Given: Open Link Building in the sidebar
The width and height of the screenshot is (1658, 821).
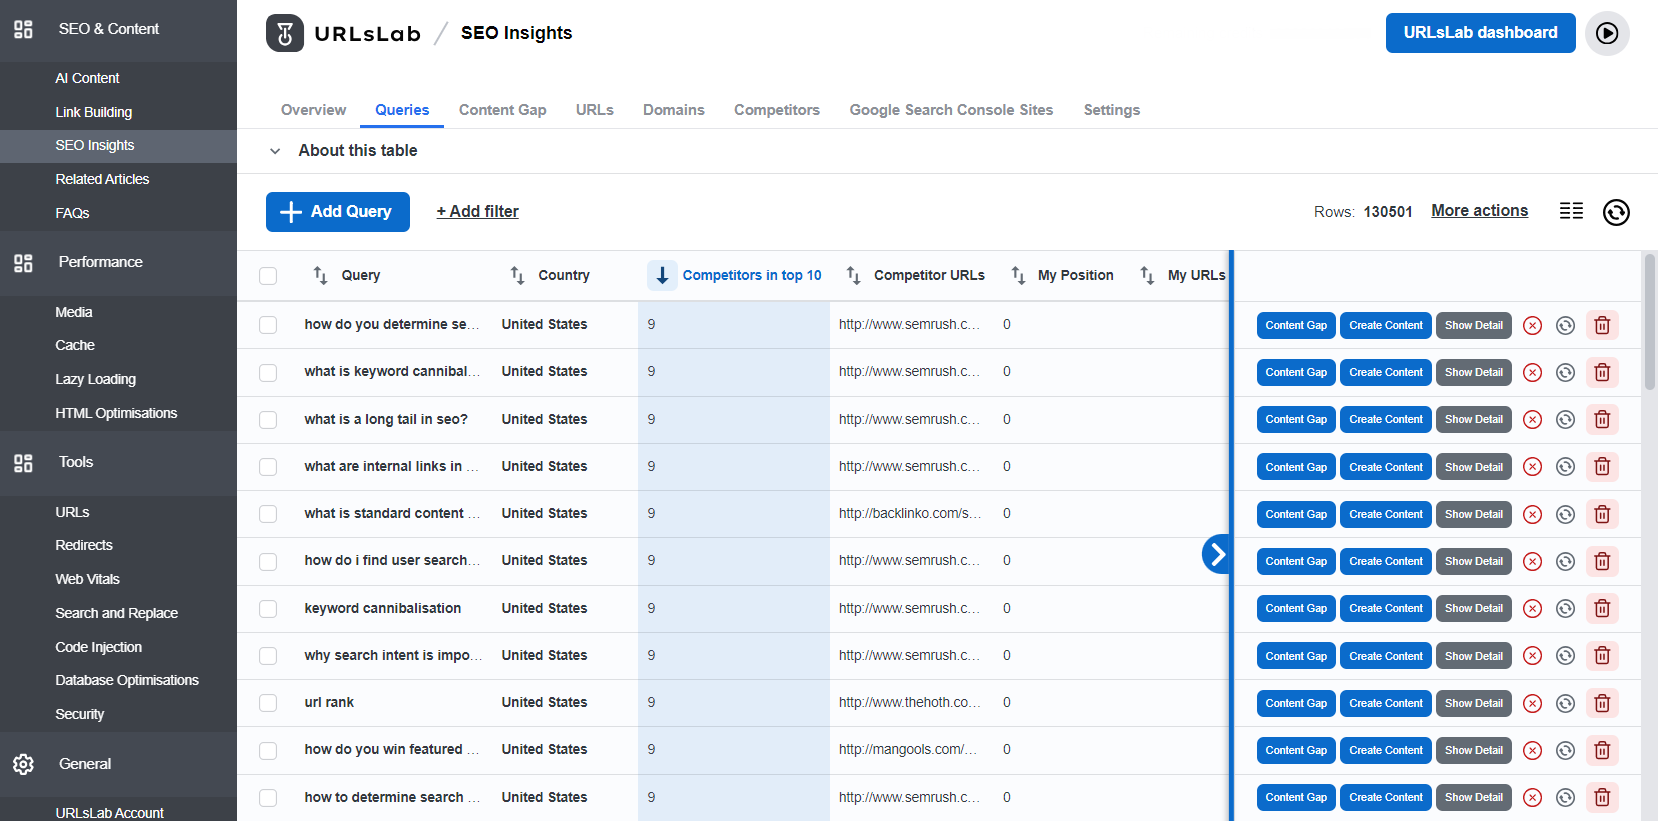Looking at the screenshot, I should (94, 112).
